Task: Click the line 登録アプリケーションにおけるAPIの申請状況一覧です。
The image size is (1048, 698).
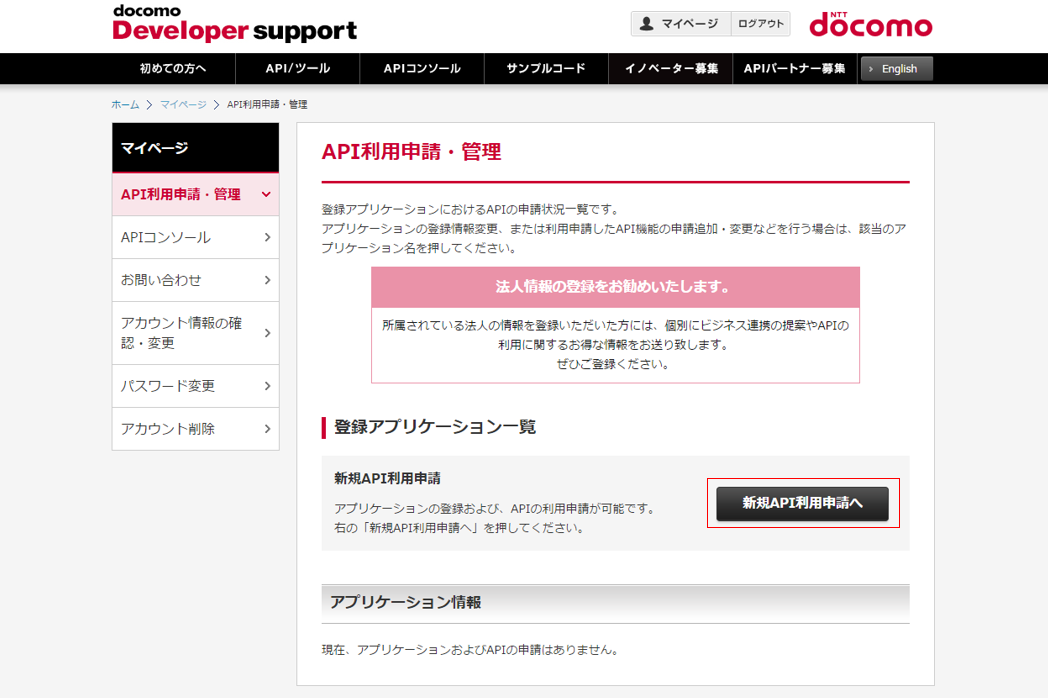Action: tap(473, 209)
